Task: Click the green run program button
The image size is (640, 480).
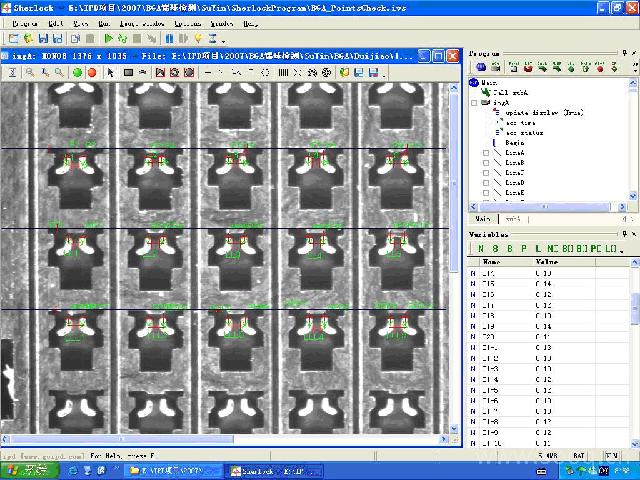Action: point(108,38)
